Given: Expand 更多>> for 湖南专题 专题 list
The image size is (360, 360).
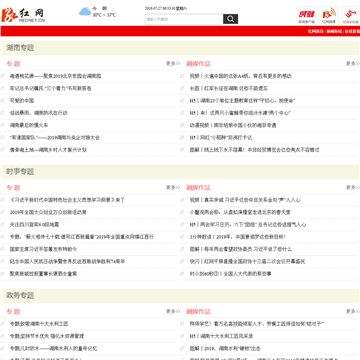Looking at the screenshot, I should point(173,63).
